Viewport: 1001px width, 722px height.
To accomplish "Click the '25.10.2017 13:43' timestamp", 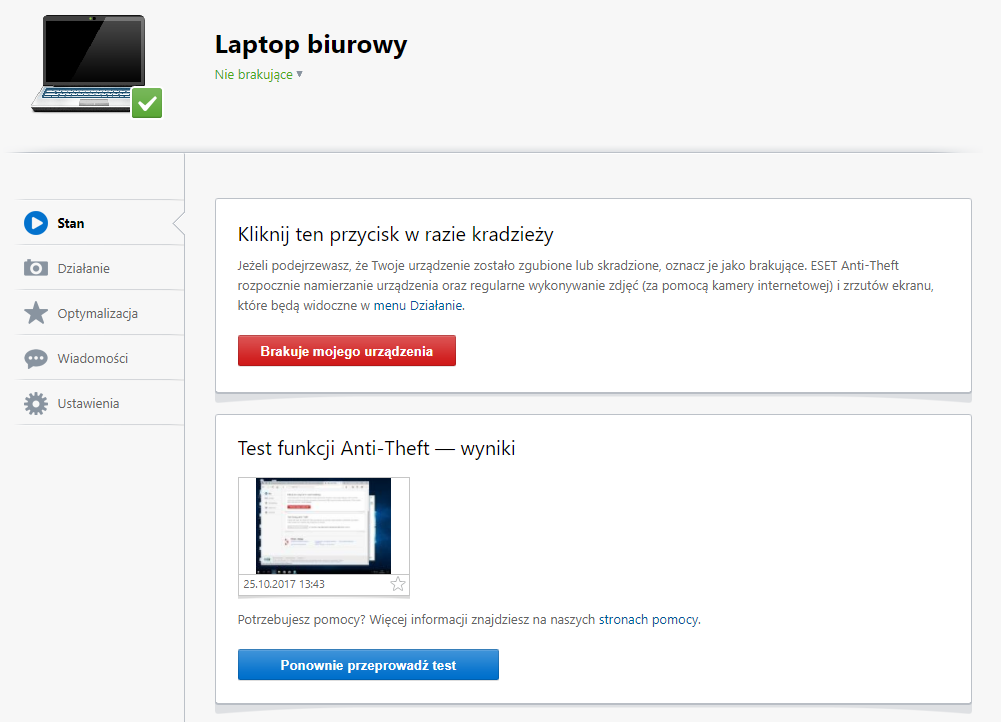I will click(284, 584).
